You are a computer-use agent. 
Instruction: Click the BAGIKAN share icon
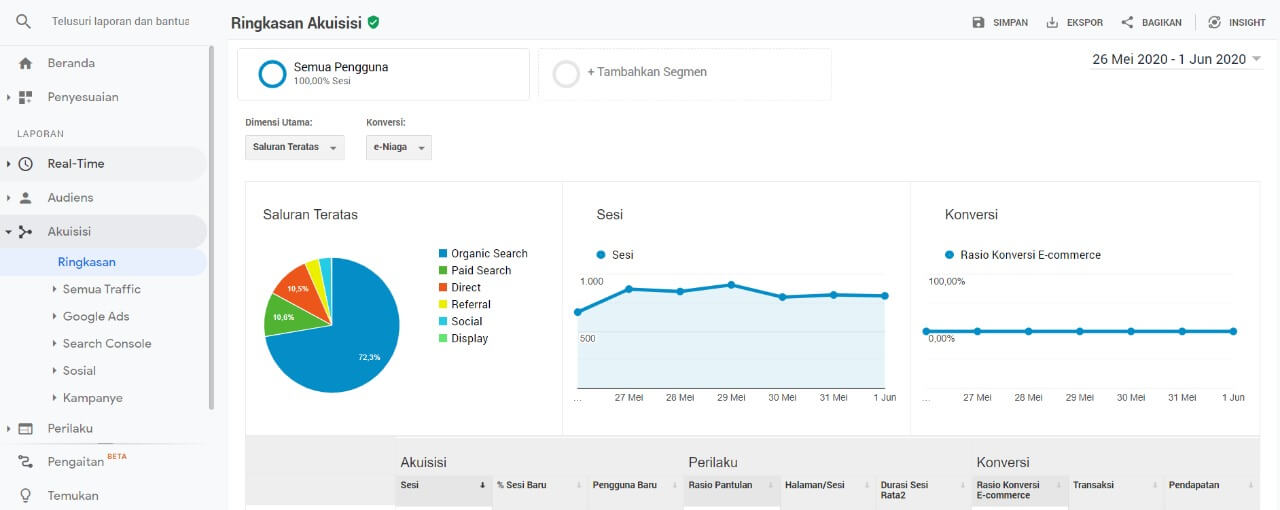(1127, 22)
